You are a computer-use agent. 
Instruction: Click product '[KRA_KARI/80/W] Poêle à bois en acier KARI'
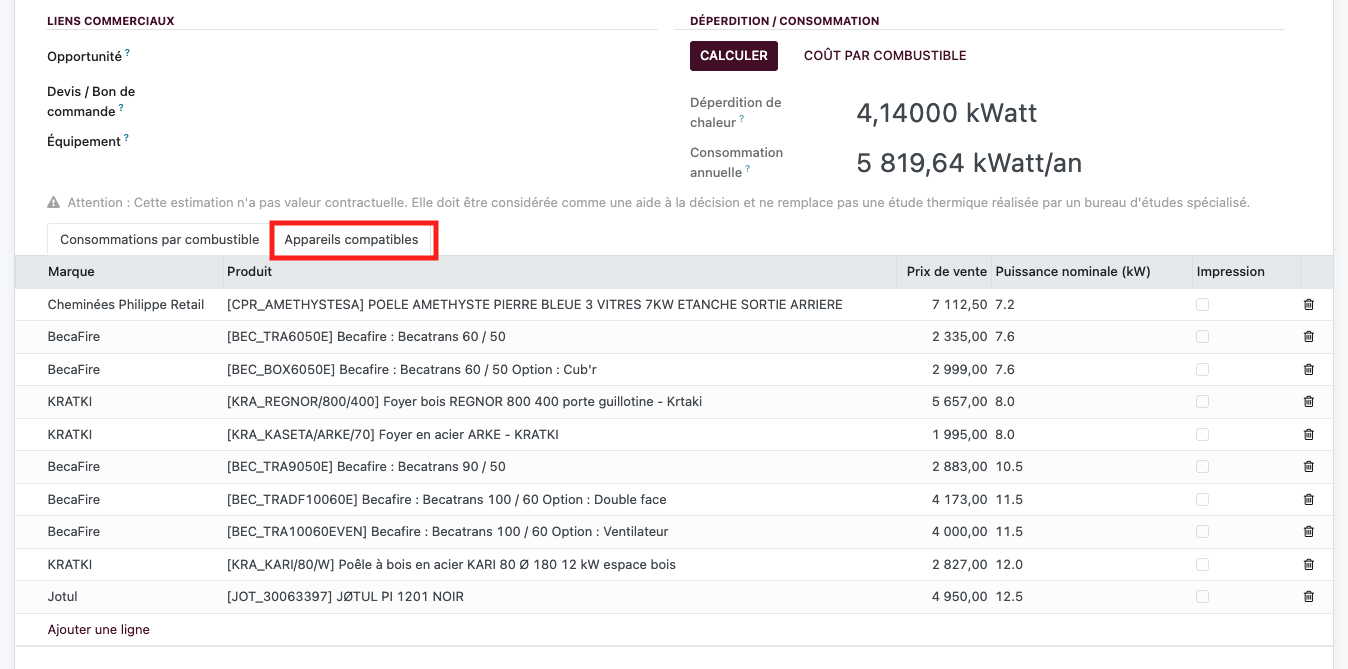(452, 564)
